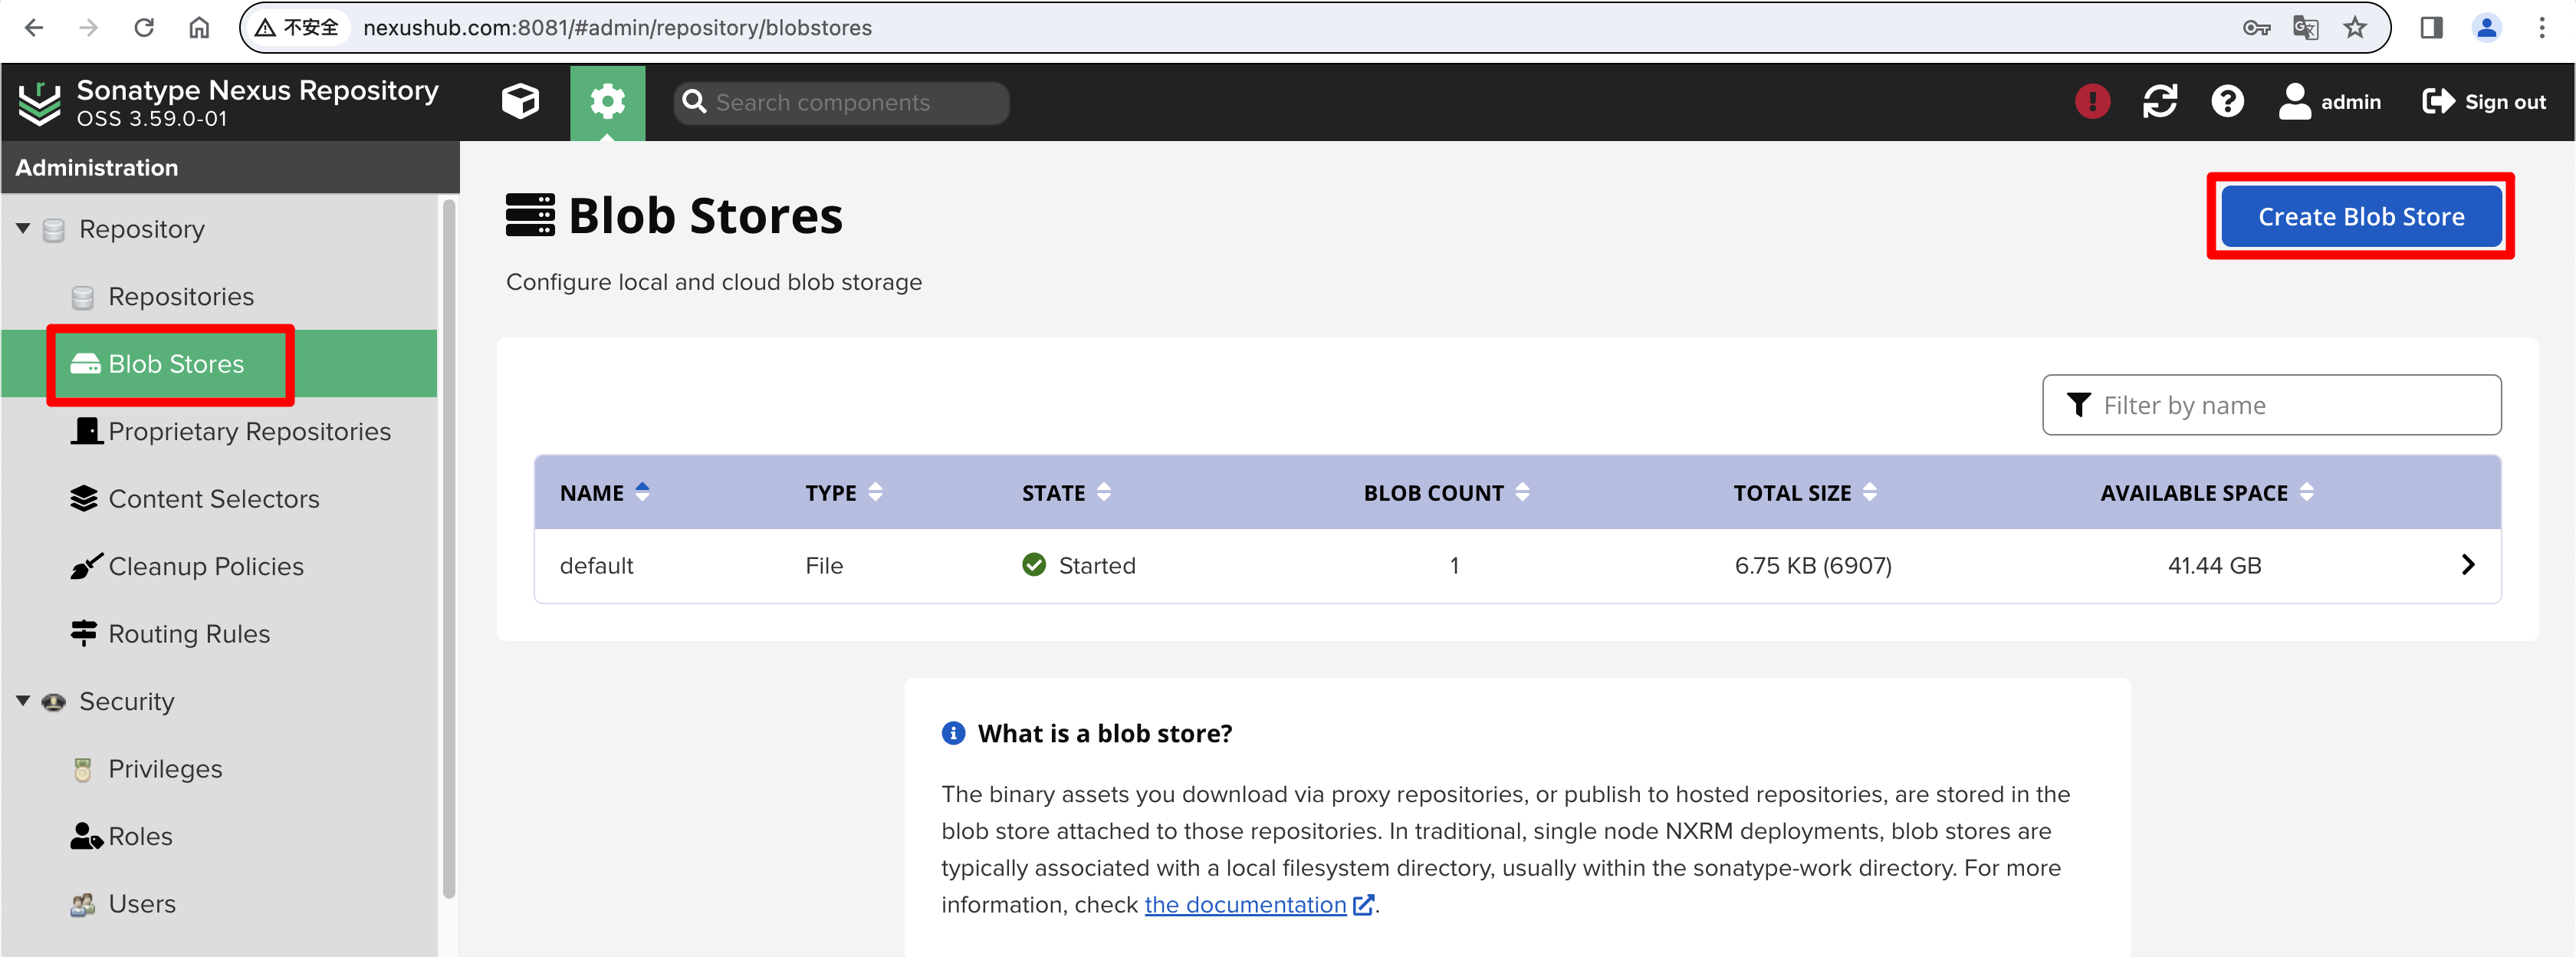Click the sidebar vertical scrollbar

click(x=449, y=549)
